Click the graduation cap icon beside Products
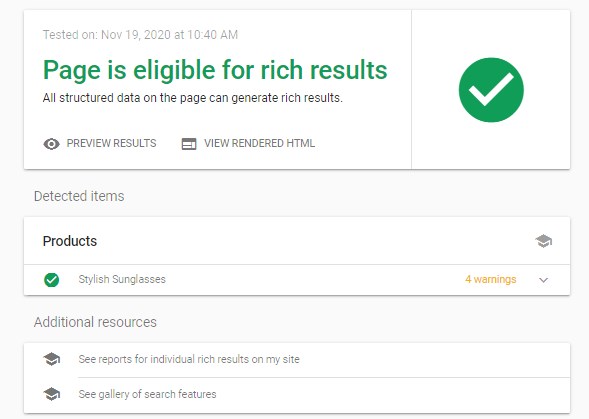This screenshot has height=419, width=589. 543,241
